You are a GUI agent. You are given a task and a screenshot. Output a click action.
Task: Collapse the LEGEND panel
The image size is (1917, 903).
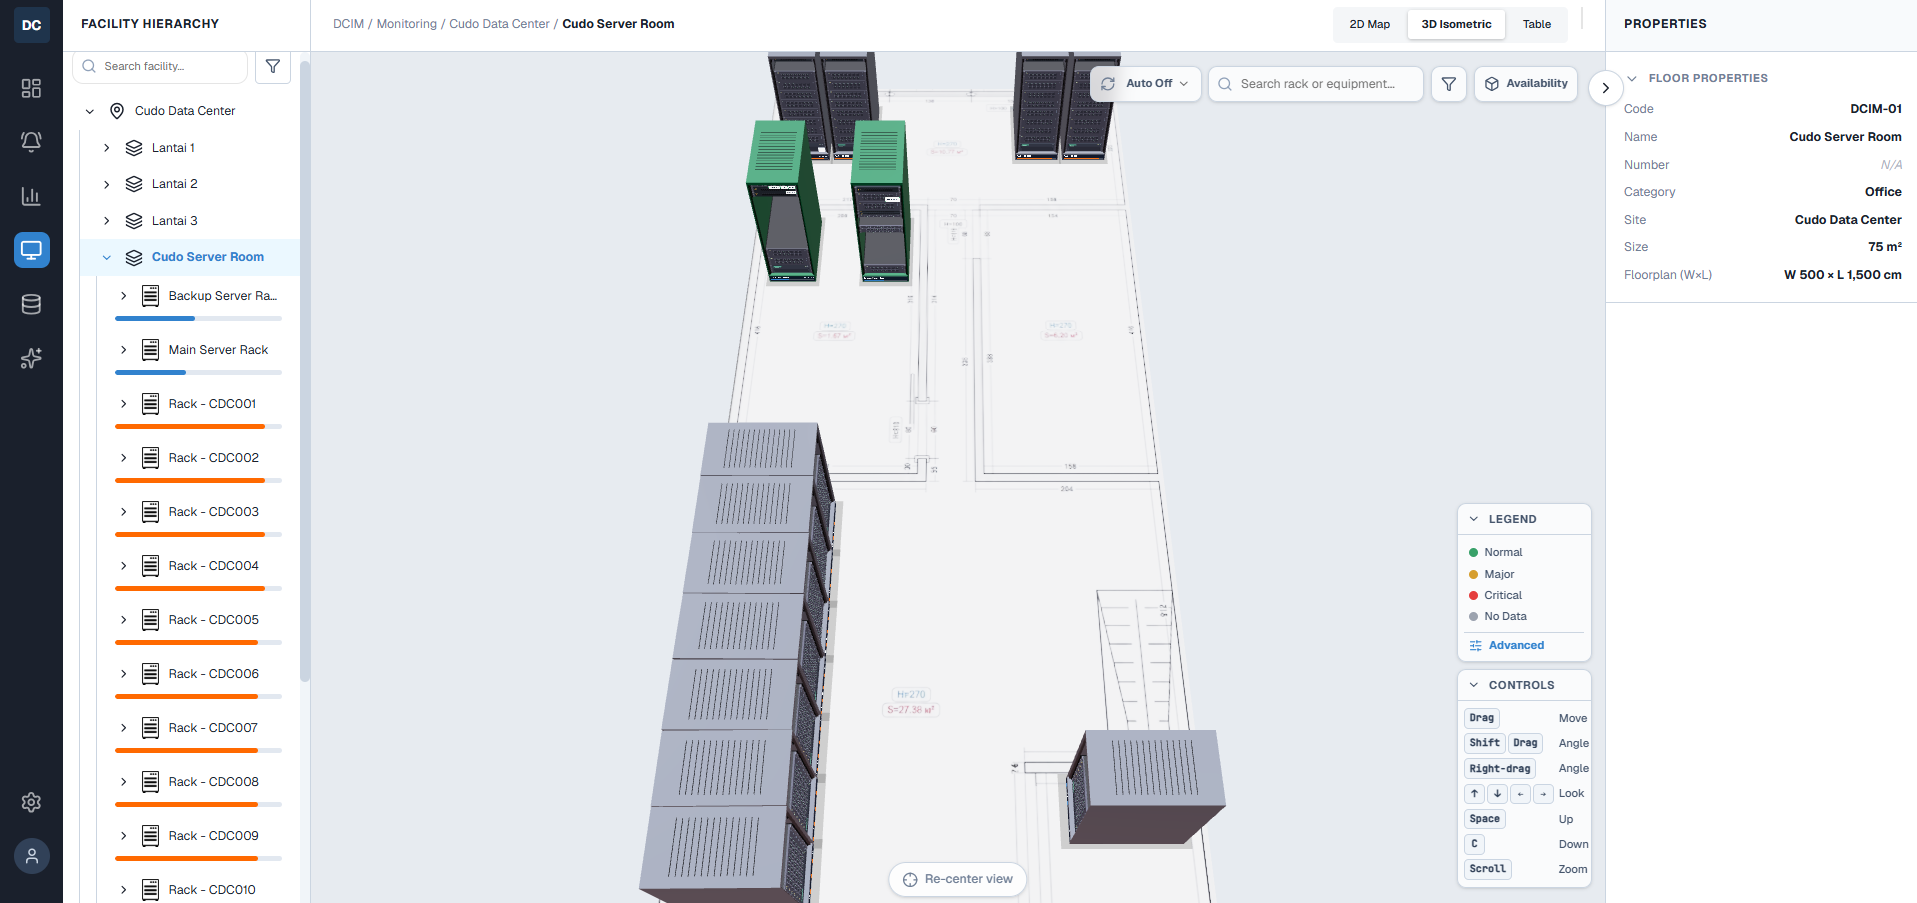pos(1474,519)
